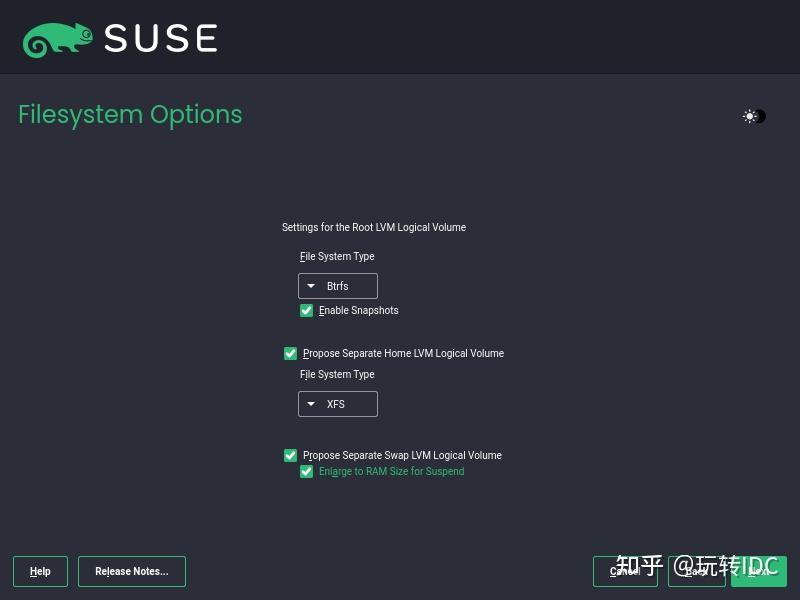Uncheck Propose Separate Swap LVM Logical Volume

click(290, 455)
